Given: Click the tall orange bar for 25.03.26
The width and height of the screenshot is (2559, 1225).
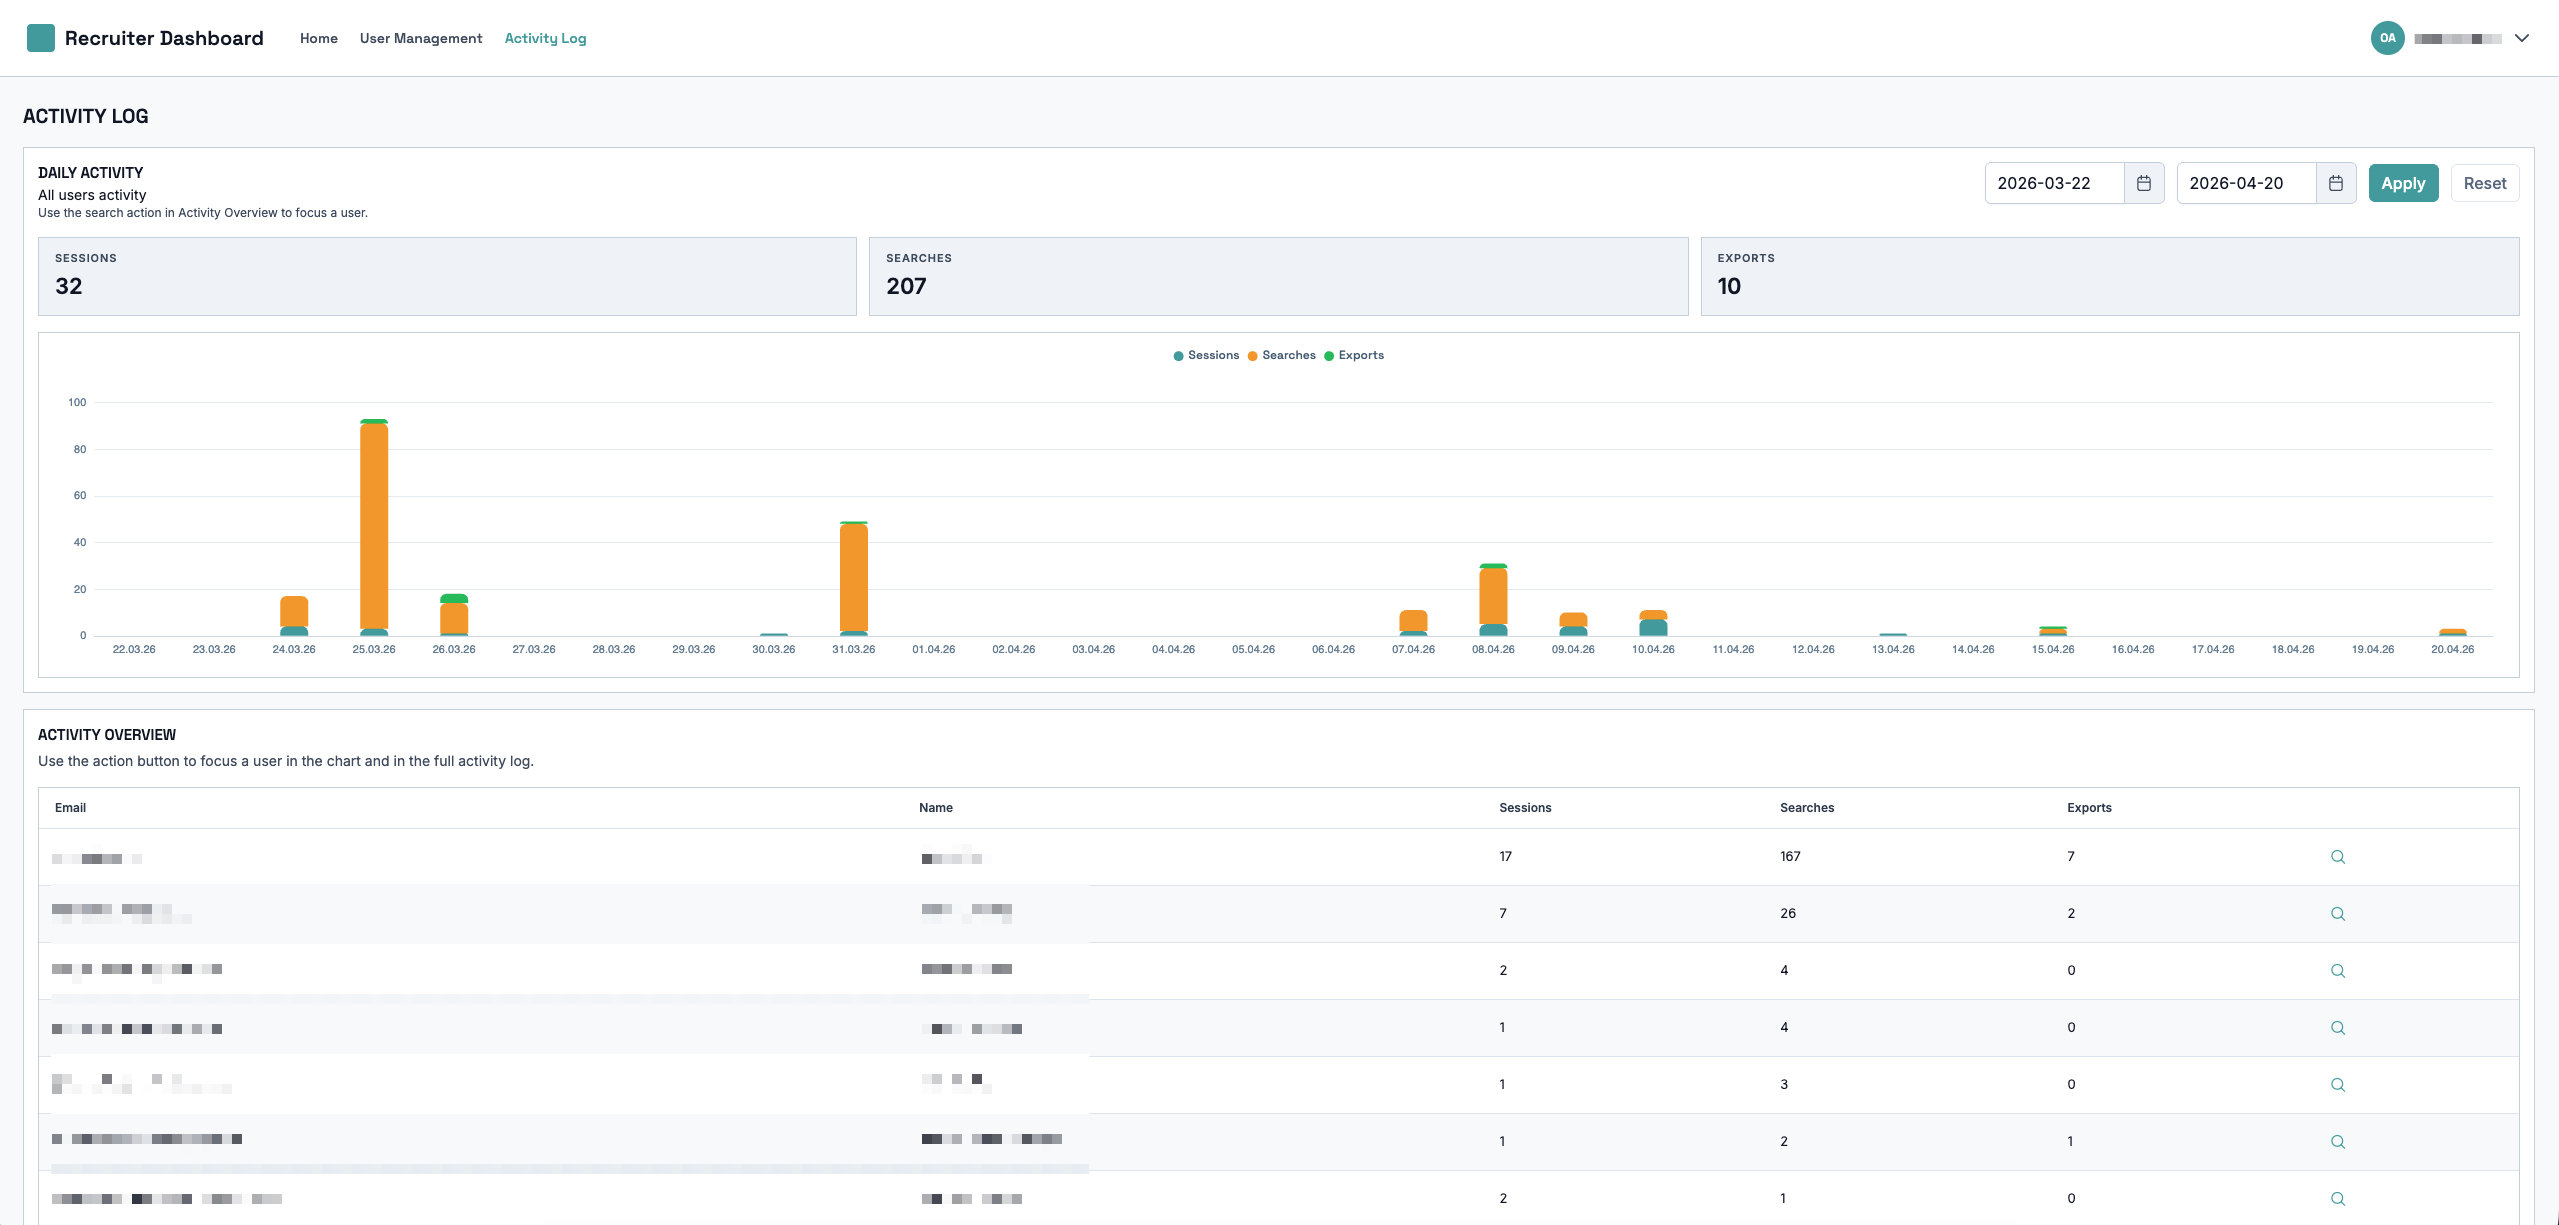Looking at the screenshot, I should coord(374,525).
